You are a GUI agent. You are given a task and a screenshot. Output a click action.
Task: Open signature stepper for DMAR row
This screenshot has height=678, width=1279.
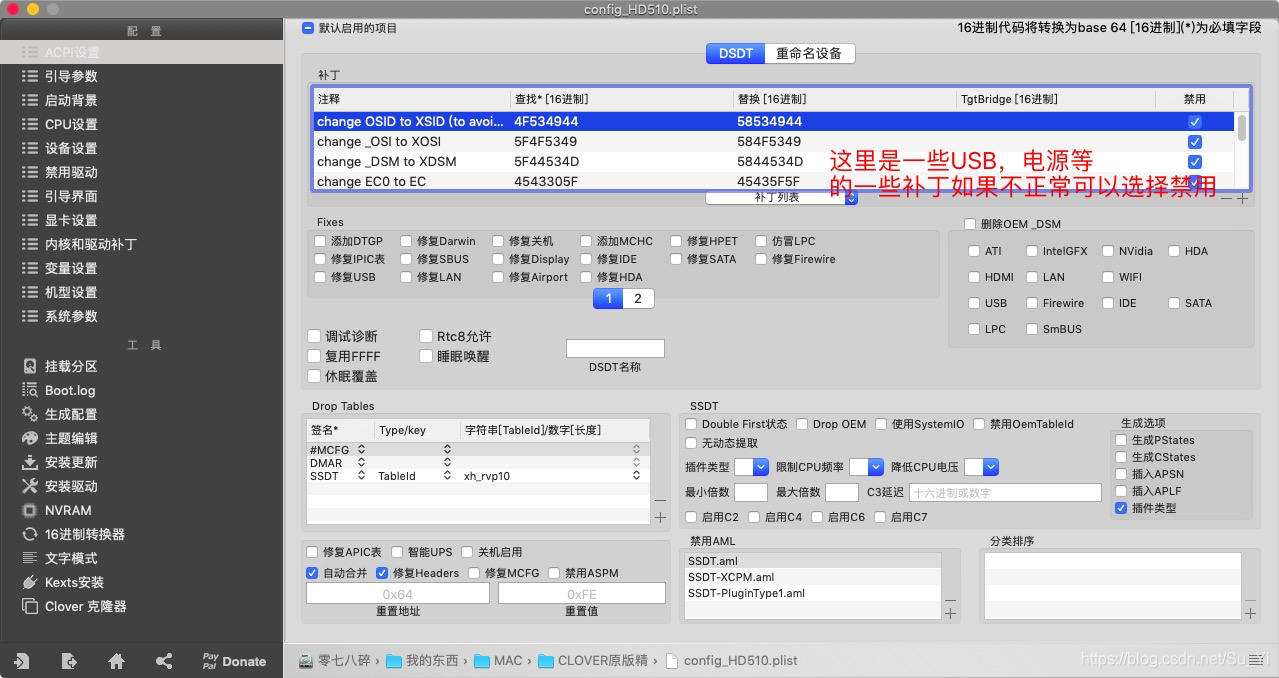(361, 463)
